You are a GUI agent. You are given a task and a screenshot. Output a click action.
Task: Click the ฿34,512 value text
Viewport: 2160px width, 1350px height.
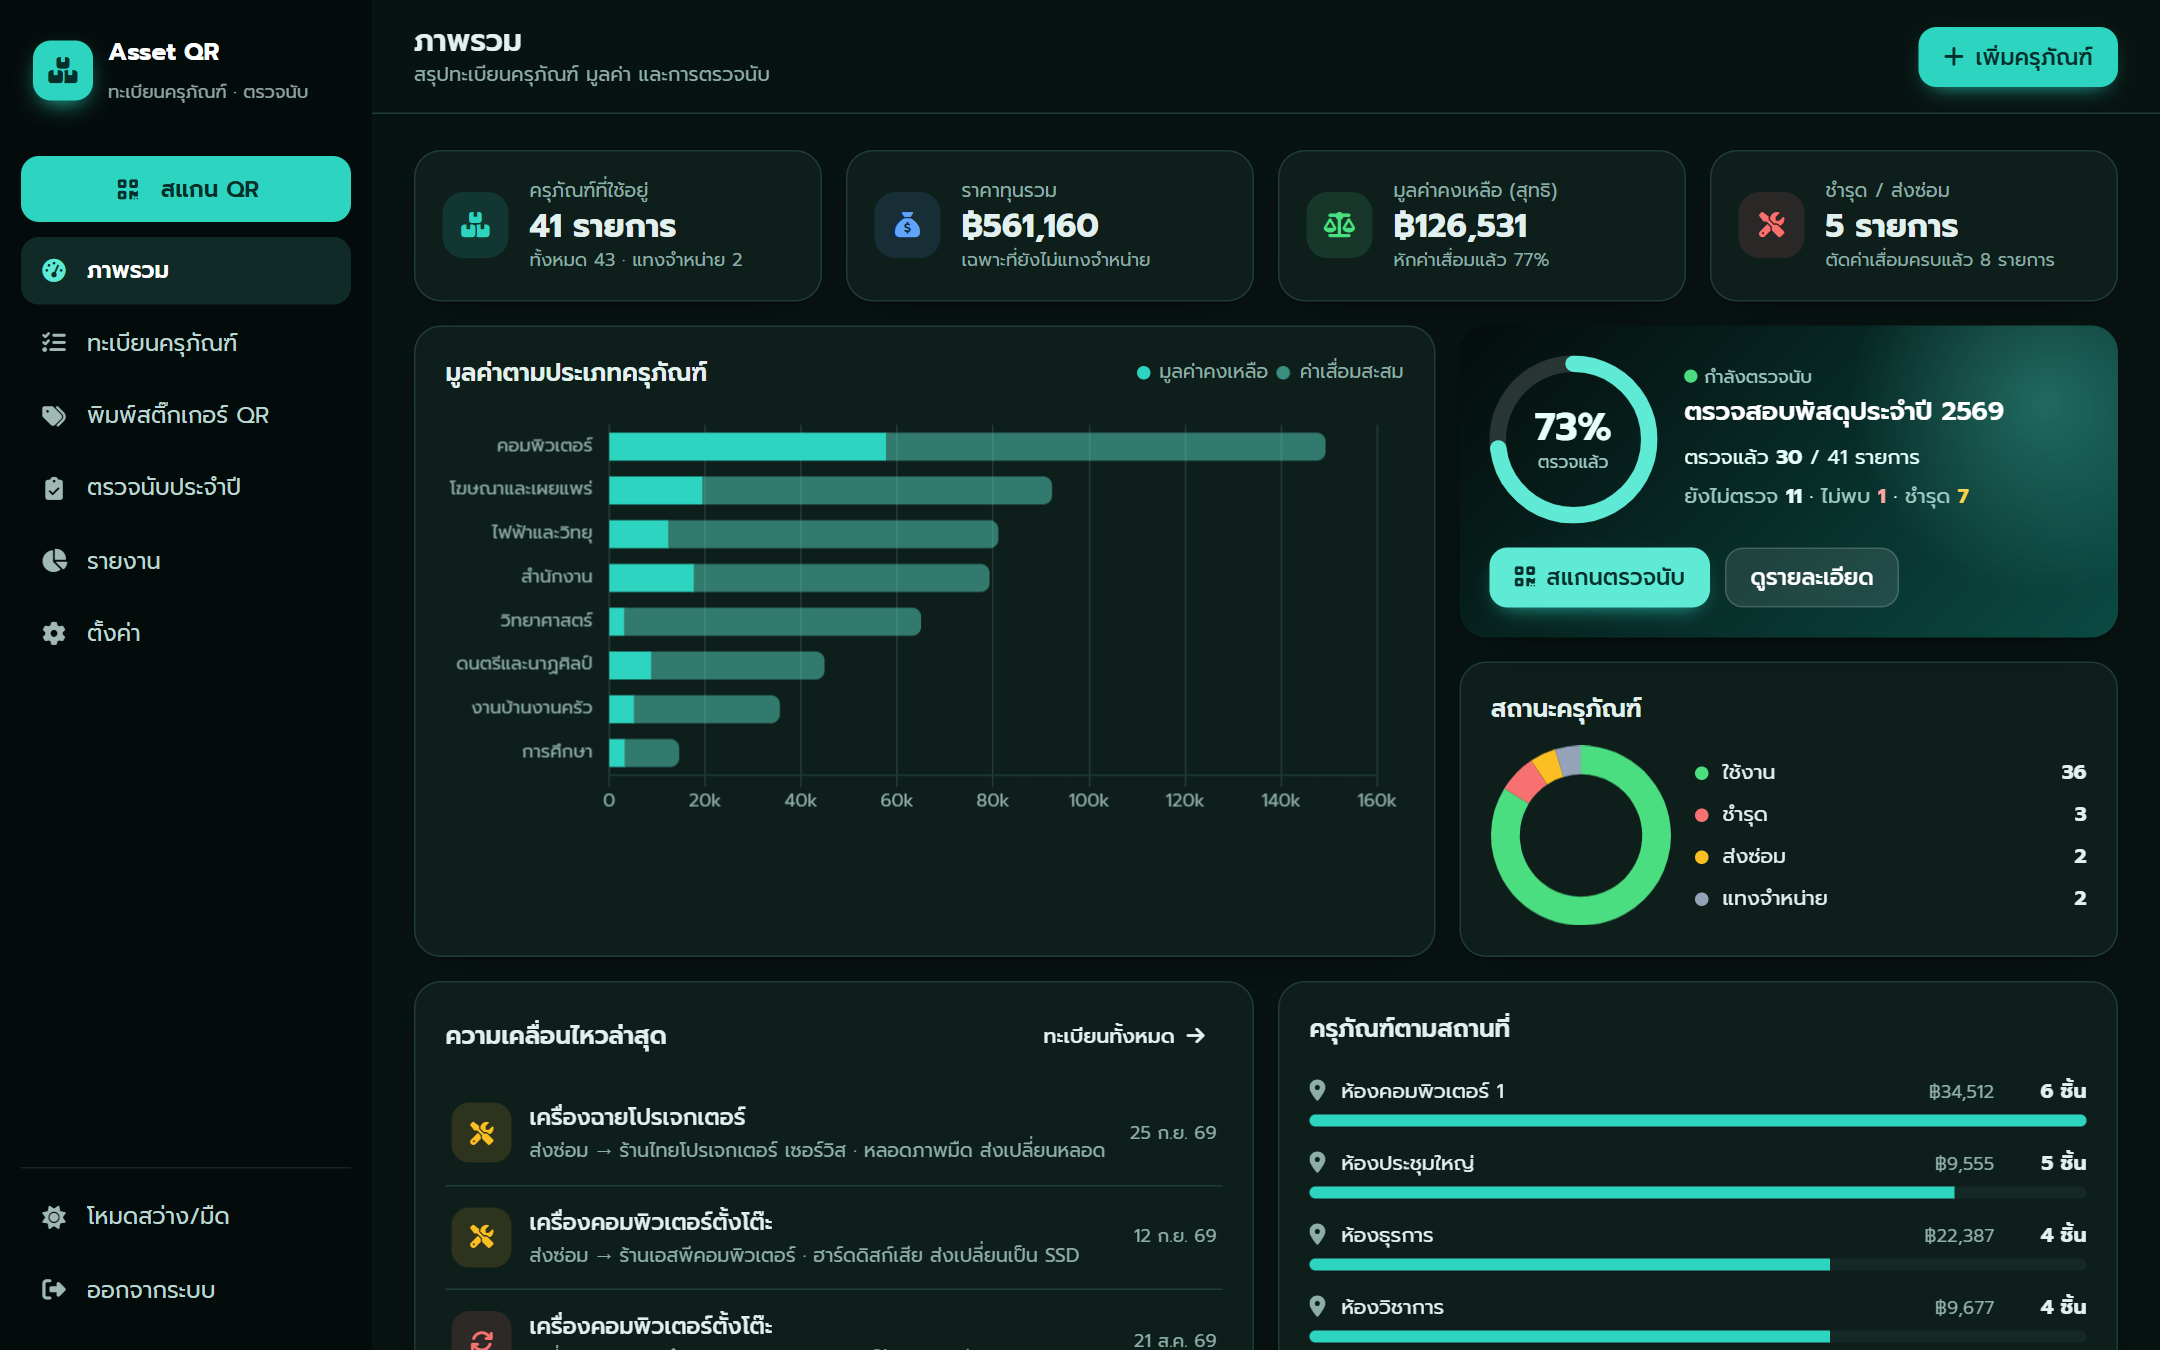point(1961,1091)
